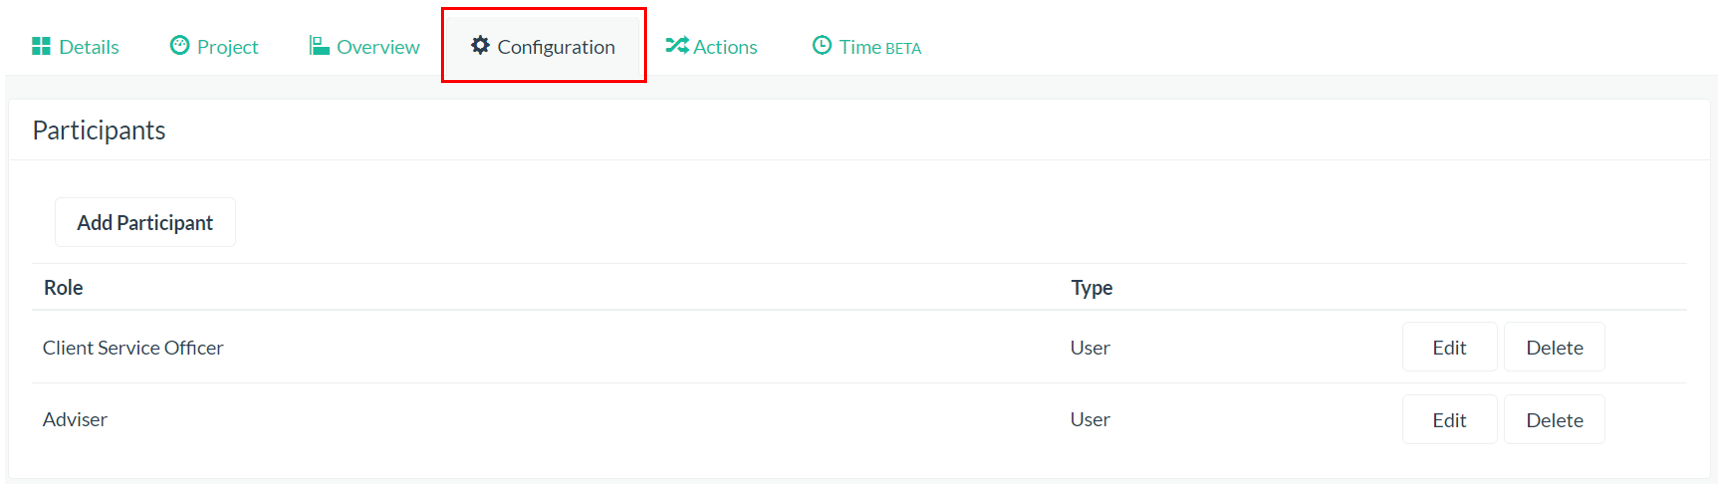1721x493 pixels.
Task: Select the Configuration tab label
Action: 556,47
